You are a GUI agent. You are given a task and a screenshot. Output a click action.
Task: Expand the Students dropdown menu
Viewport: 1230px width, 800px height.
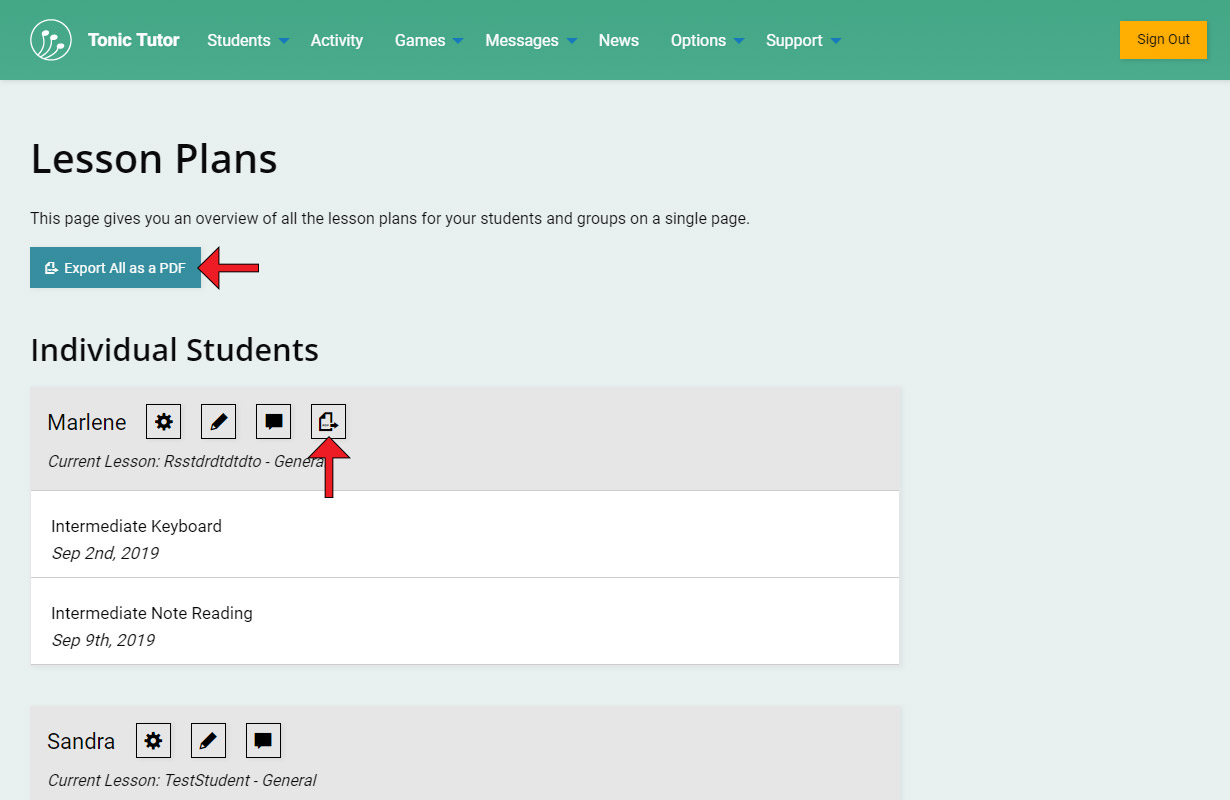point(247,40)
